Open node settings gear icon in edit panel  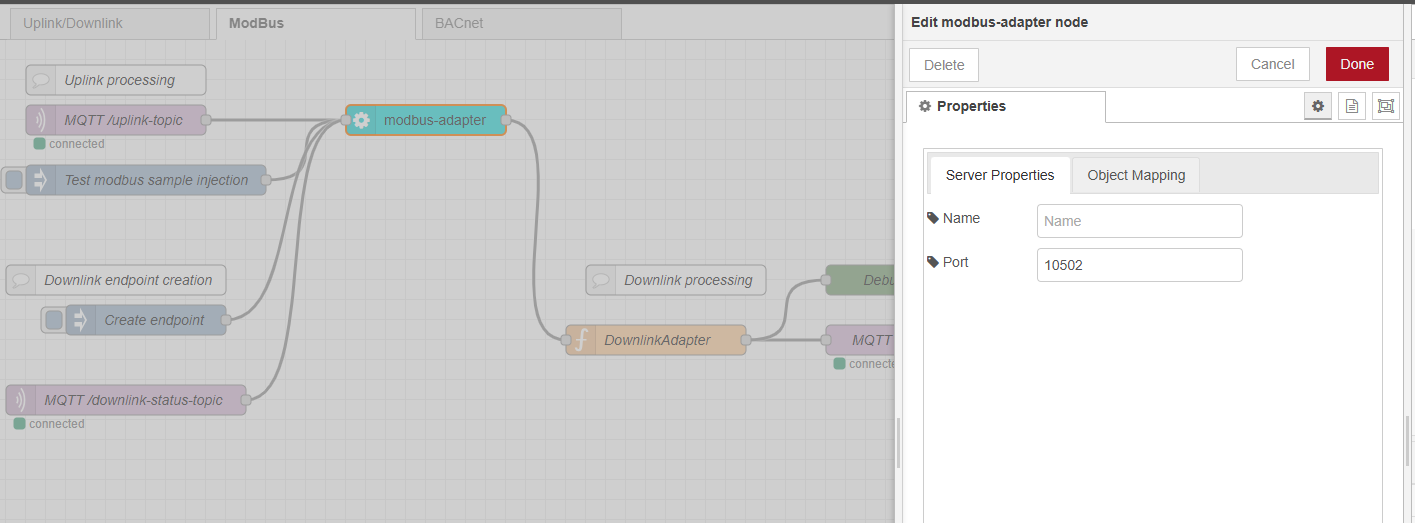click(1317, 106)
